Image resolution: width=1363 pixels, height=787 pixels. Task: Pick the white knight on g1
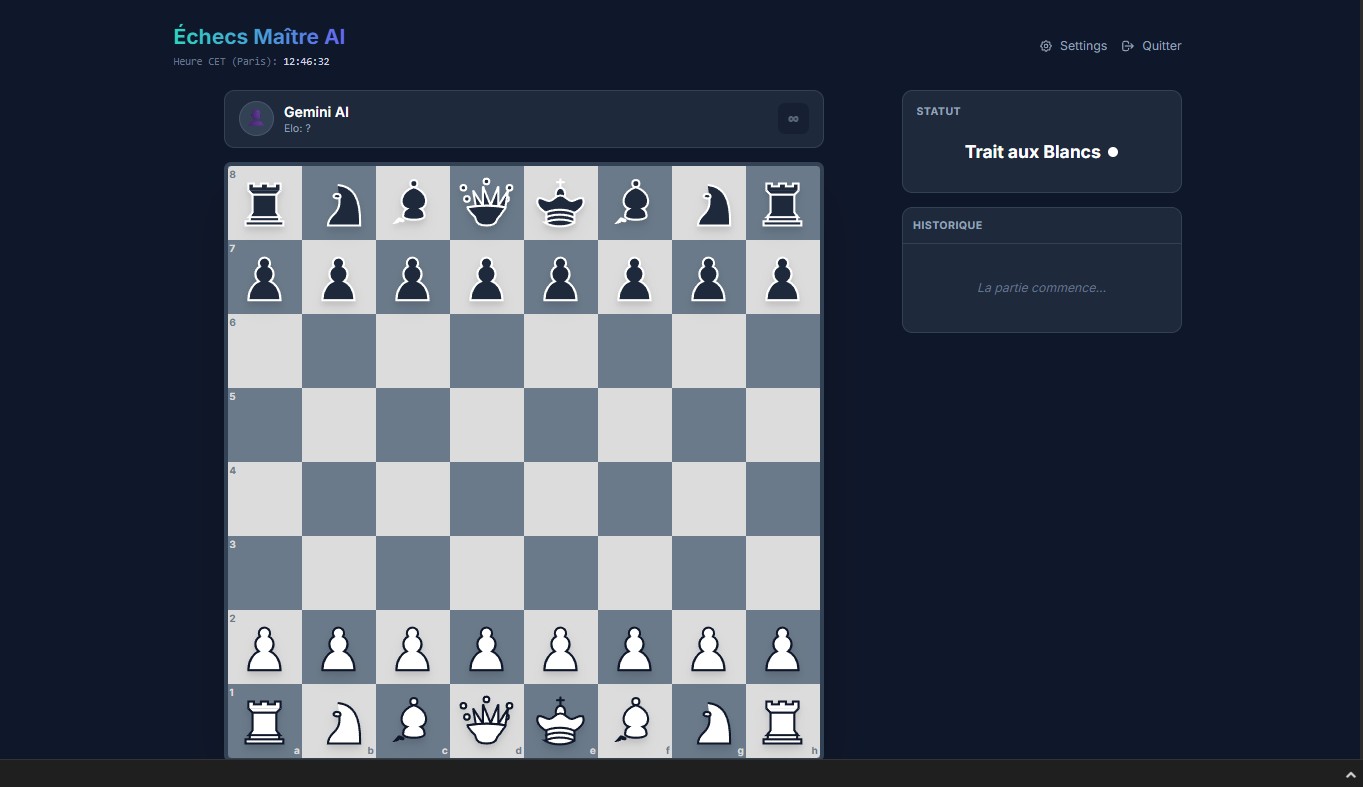pos(708,721)
